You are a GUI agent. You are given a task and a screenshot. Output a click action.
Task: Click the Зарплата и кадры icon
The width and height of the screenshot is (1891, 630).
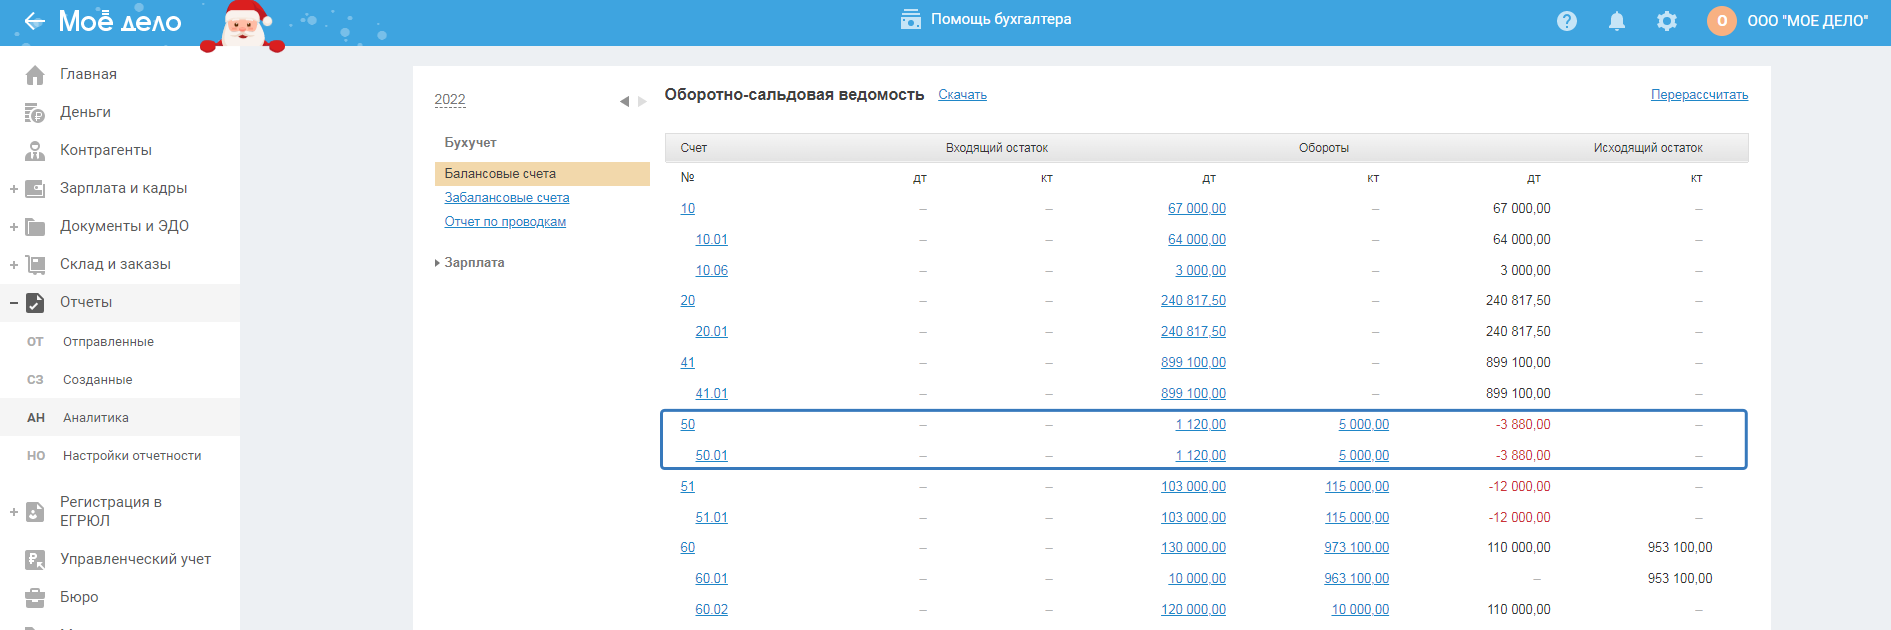click(35, 189)
